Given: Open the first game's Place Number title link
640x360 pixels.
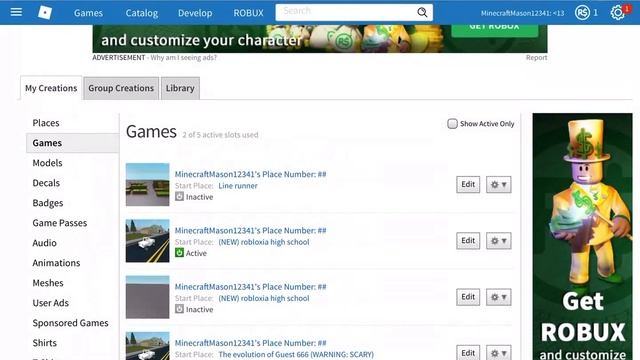Looking at the screenshot, I should click(x=251, y=174).
